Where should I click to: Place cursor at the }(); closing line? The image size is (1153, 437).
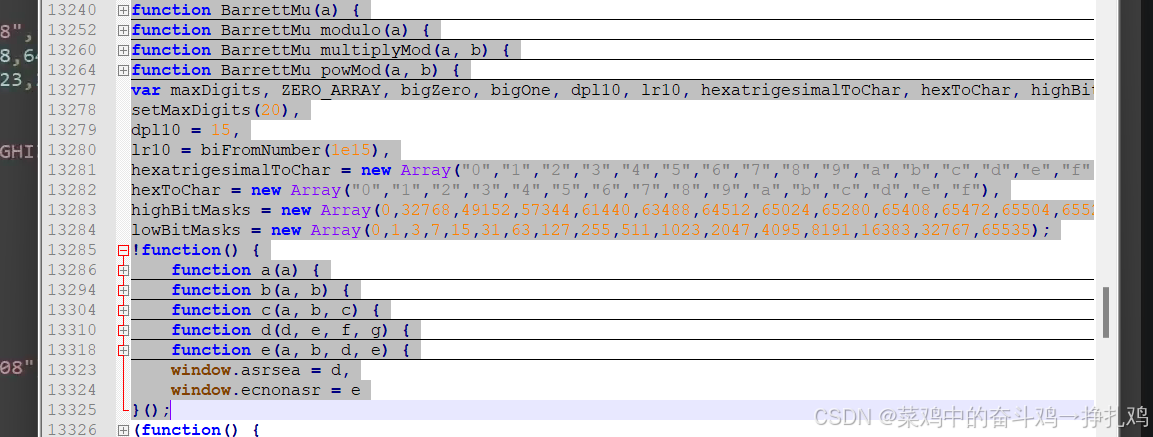tap(151, 410)
